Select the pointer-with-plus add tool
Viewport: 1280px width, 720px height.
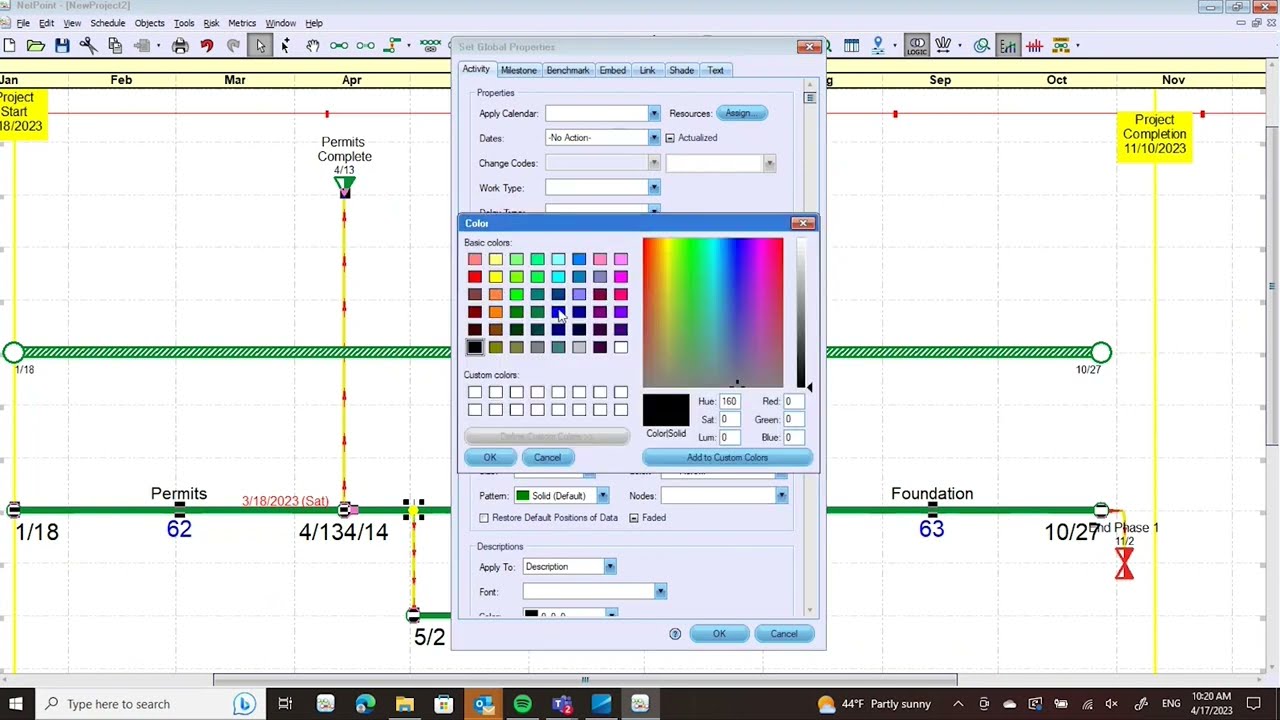click(x=286, y=45)
